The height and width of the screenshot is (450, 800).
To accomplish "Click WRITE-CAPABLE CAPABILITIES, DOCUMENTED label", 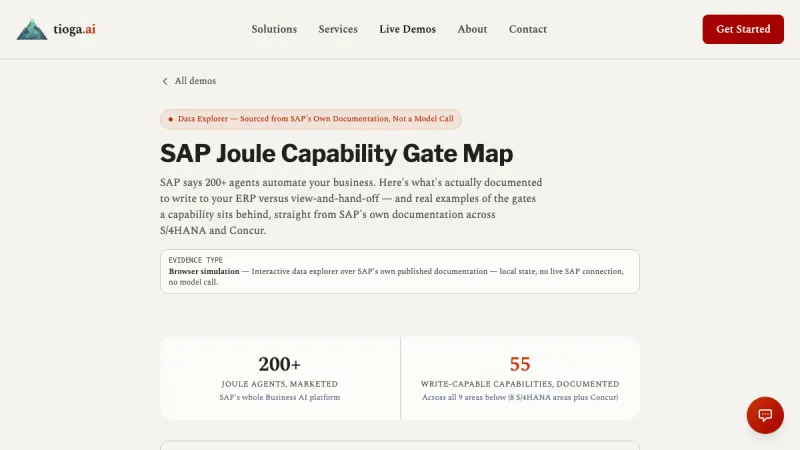I will pyautogui.click(x=520, y=384).
